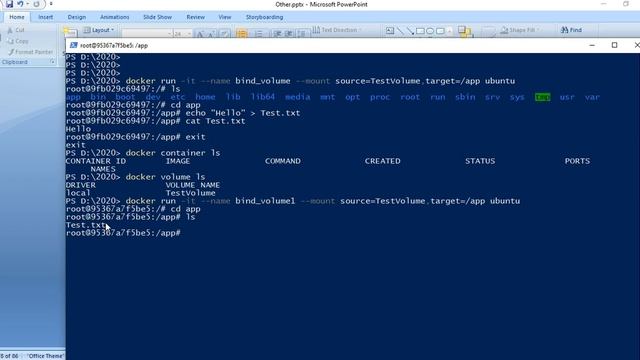Click the New Slide icon
The width and height of the screenshot is (640, 360).
click(x=70, y=32)
